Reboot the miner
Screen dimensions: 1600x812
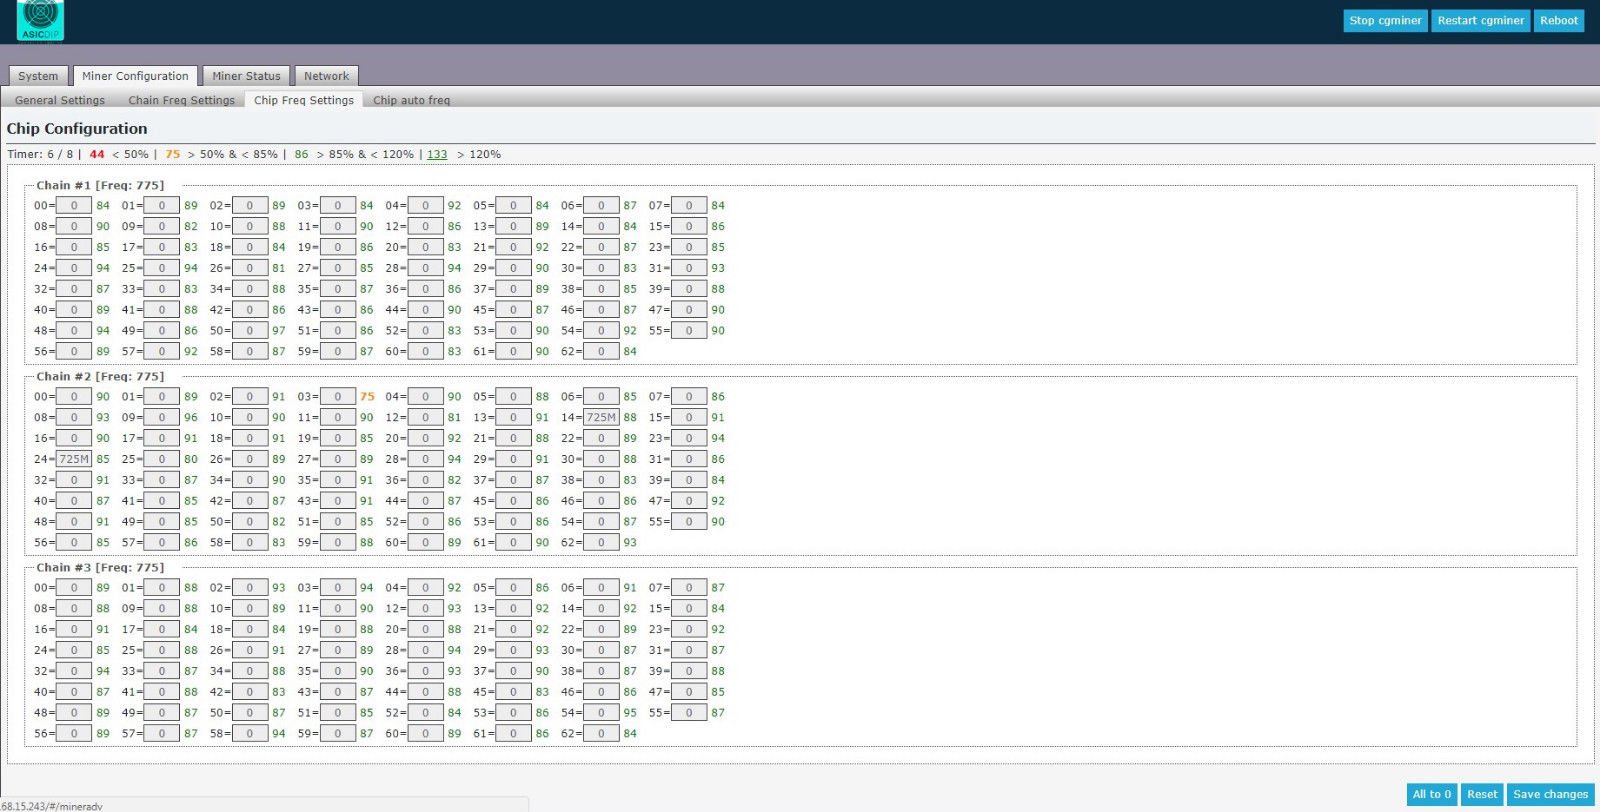tap(1558, 20)
